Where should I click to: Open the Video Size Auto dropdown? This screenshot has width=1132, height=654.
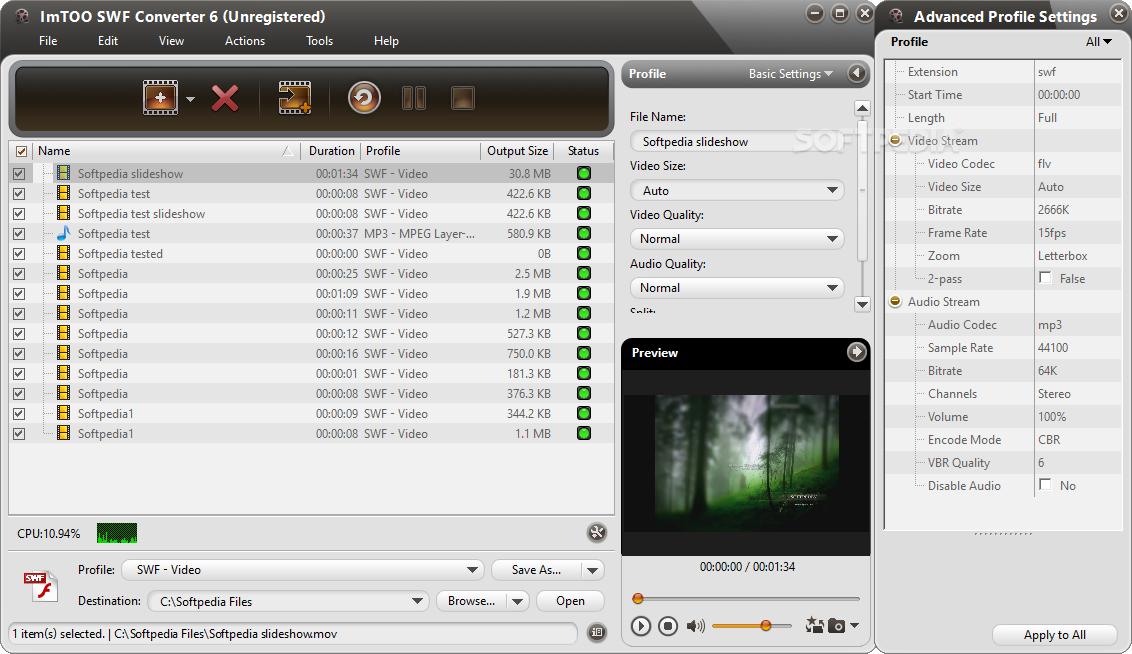[736, 191]
